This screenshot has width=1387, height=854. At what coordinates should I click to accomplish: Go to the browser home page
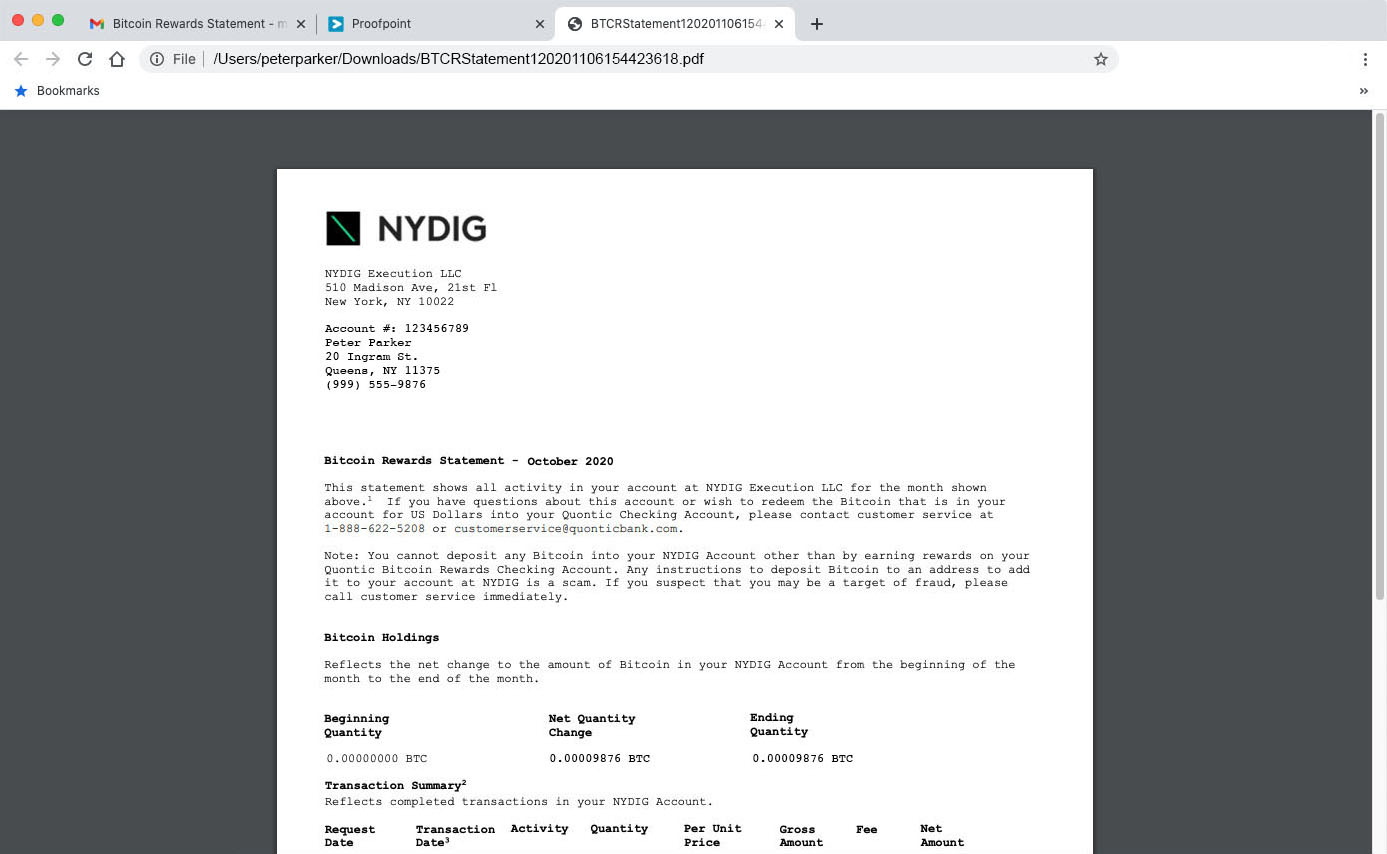coord(117,59)
